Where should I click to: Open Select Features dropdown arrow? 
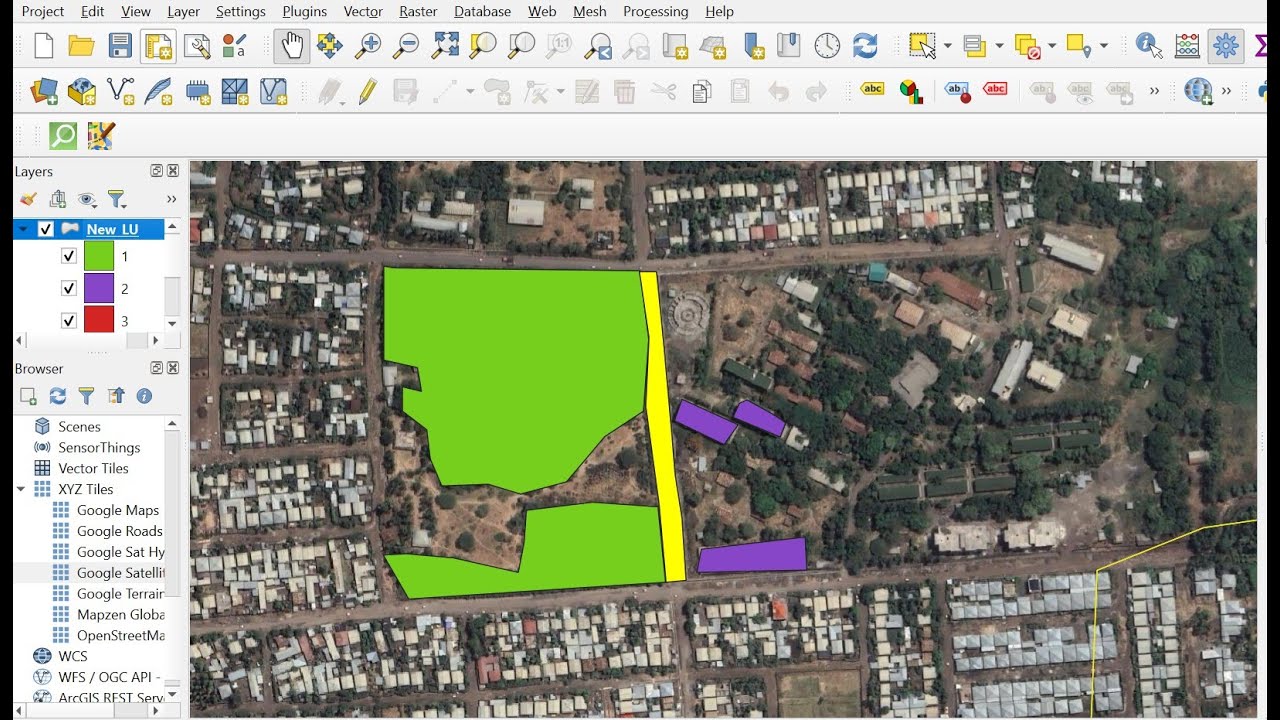(946, 46)
